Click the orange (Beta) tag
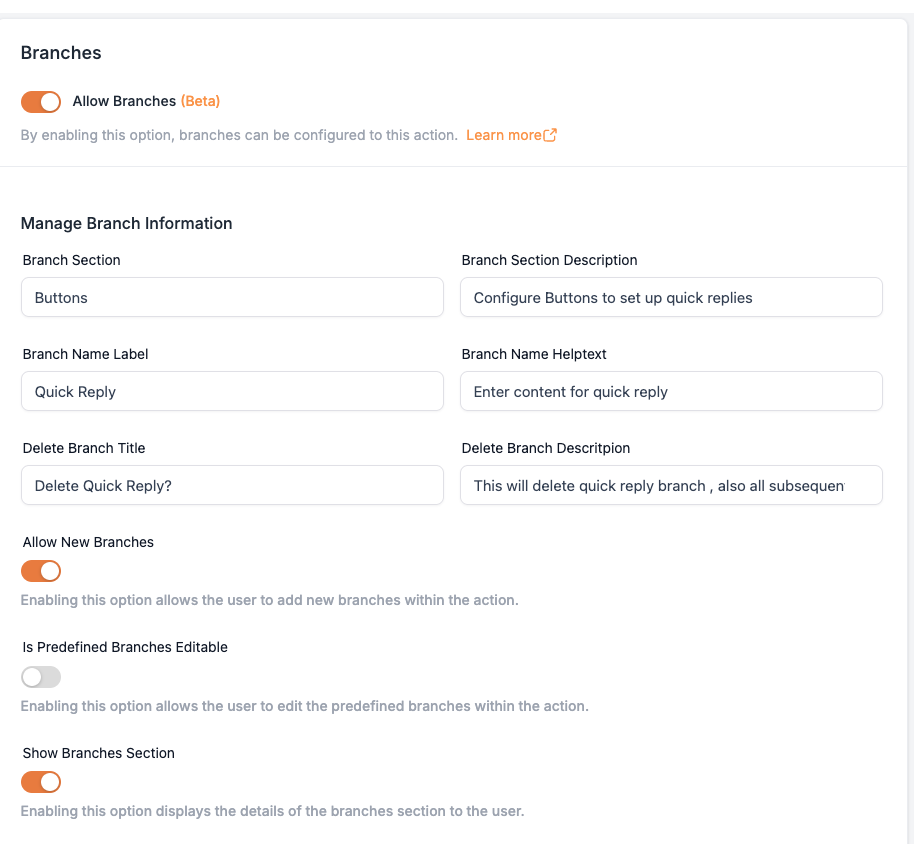Viewport: 914px width, 844px height. click(200, 101)
